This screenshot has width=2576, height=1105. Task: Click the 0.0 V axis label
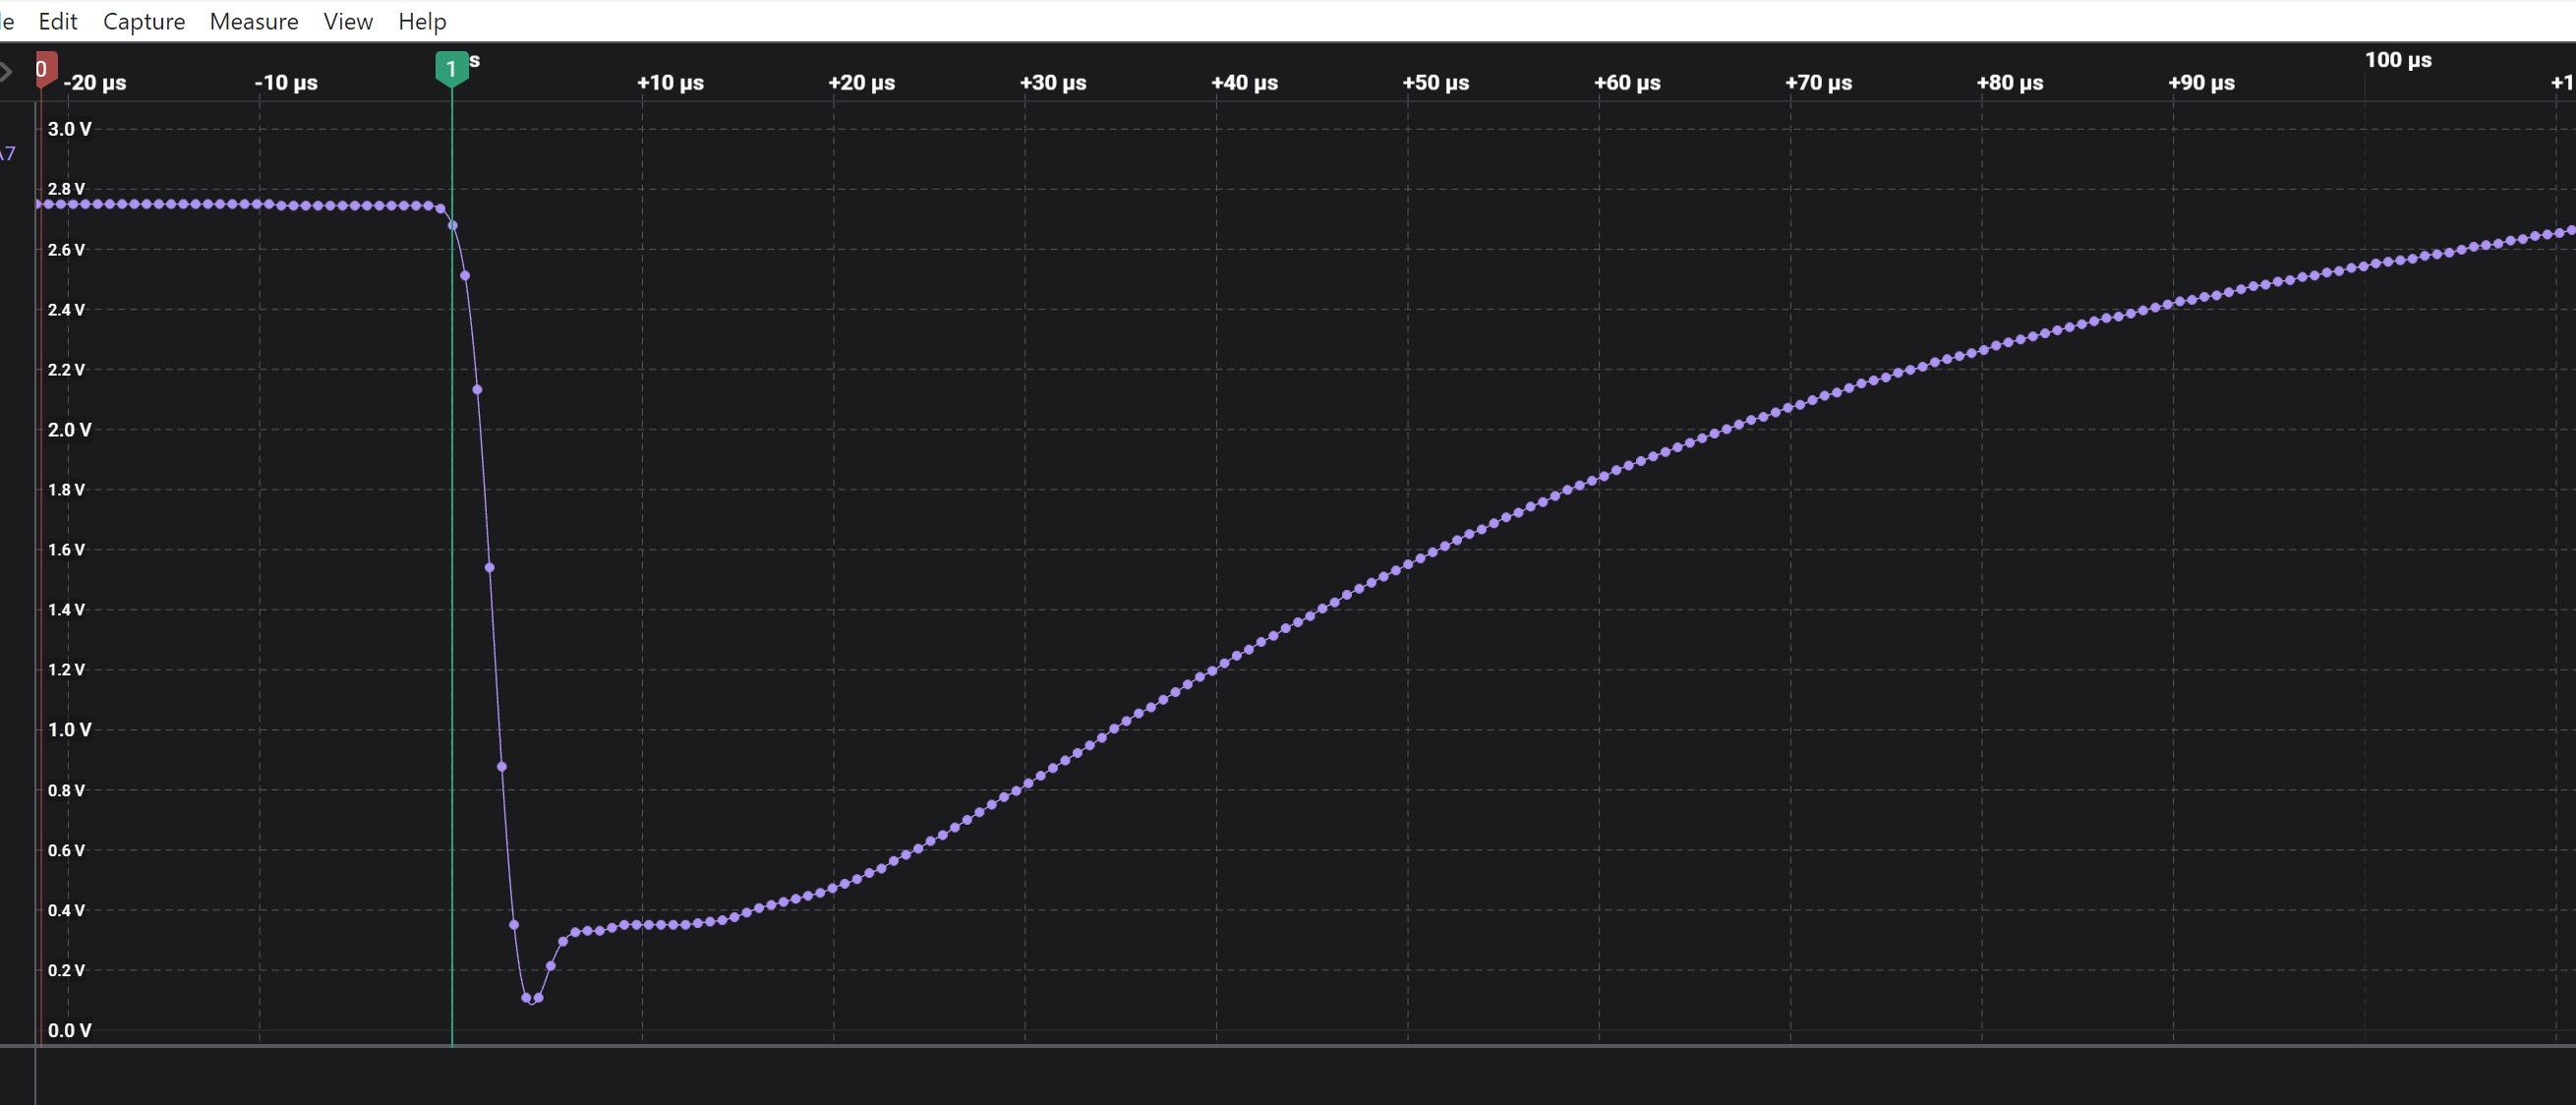tap(69, 1030)
